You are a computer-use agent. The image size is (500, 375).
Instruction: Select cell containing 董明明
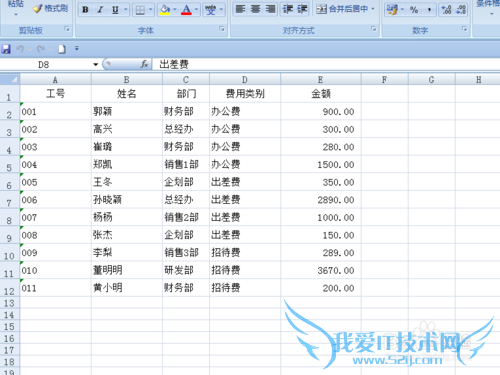(x=127, y=270)
